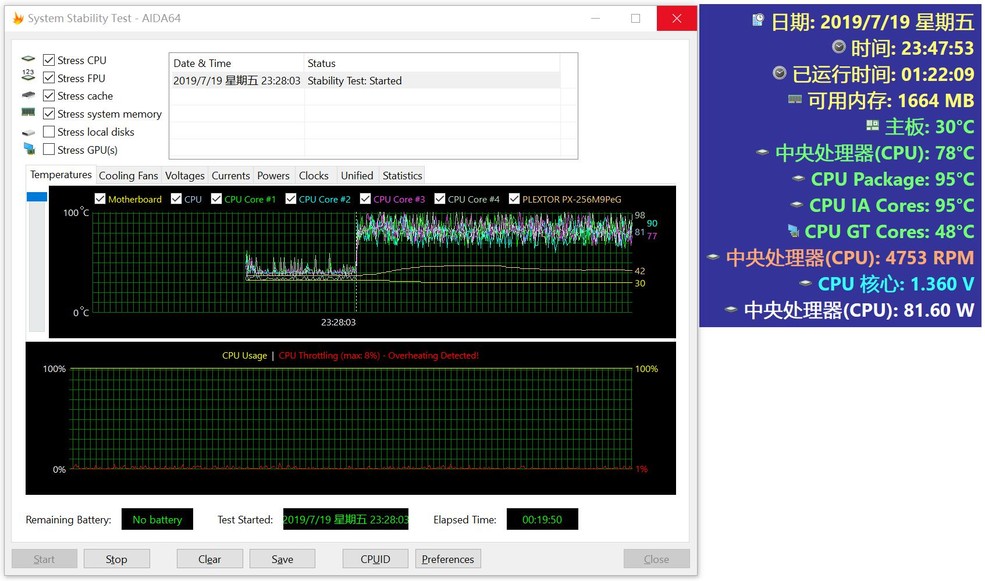Image resolution: width=985 pixels, height=581 pixels.
Task: Click the Date & Time column header
Action: click(236, 63)
